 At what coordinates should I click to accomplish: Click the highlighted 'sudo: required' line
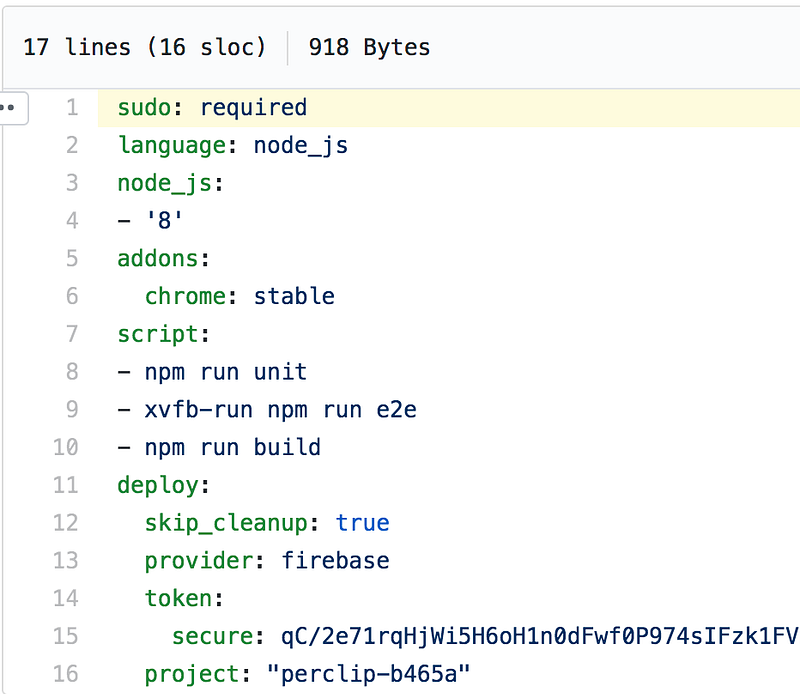point(212,108)
